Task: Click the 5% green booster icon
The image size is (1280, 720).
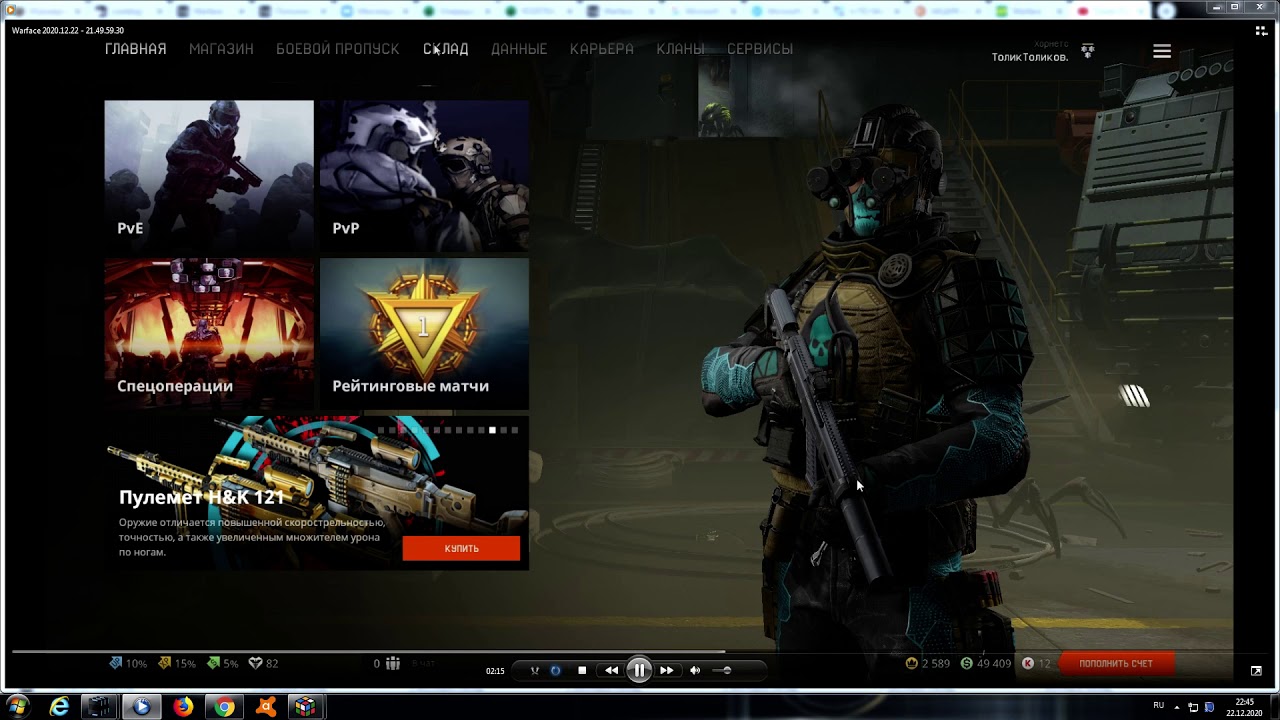Action: 212,663
